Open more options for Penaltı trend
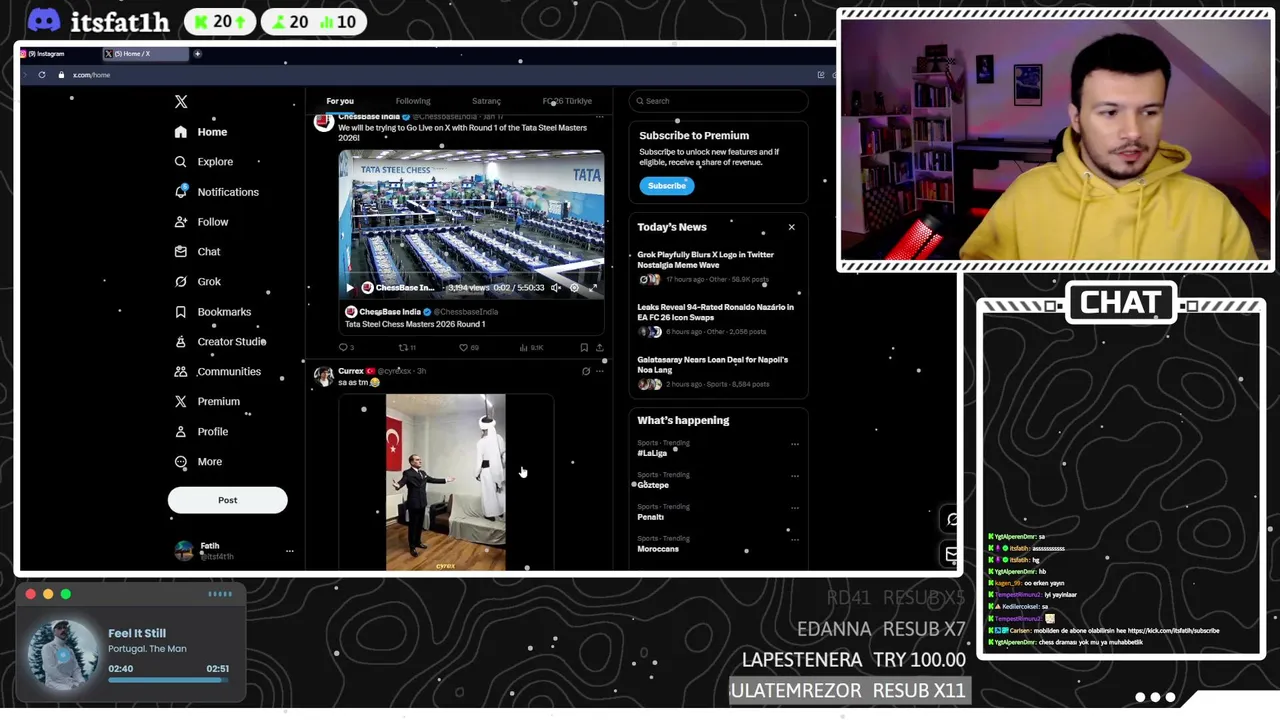This screenshot has width=1280, height=720. (x=795, y=508)
